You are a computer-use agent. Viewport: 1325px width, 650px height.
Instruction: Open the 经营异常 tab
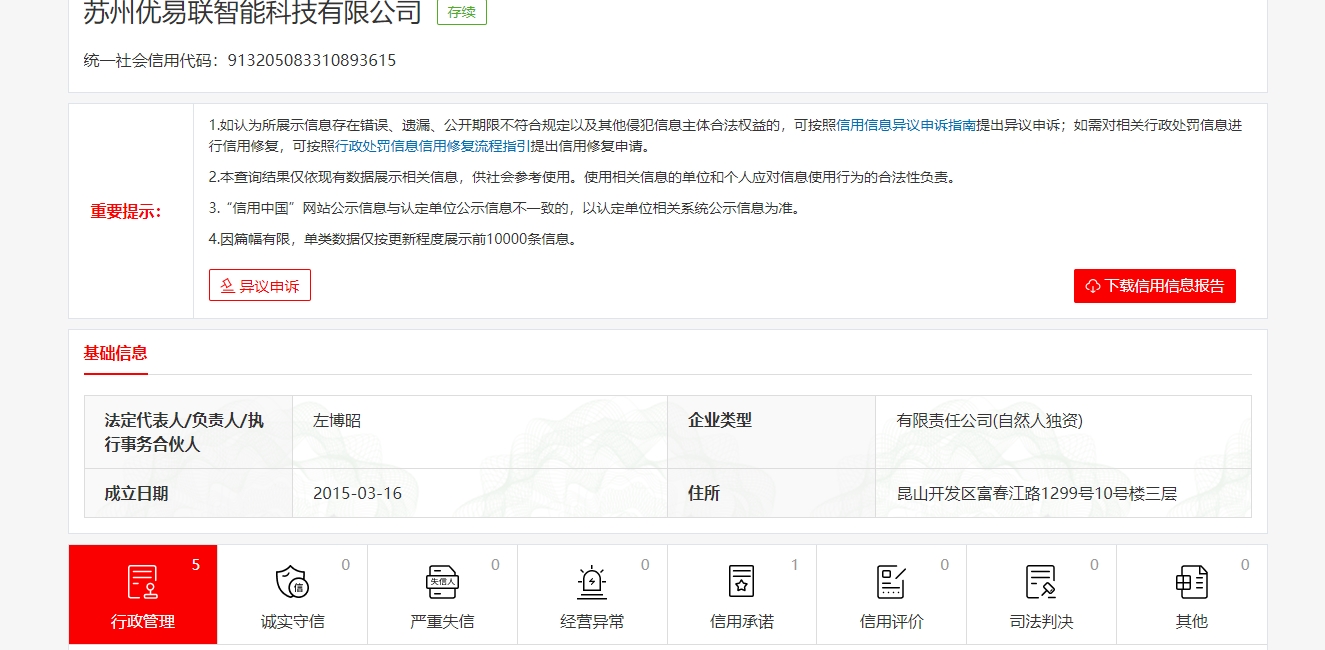(x=592, y=594)
